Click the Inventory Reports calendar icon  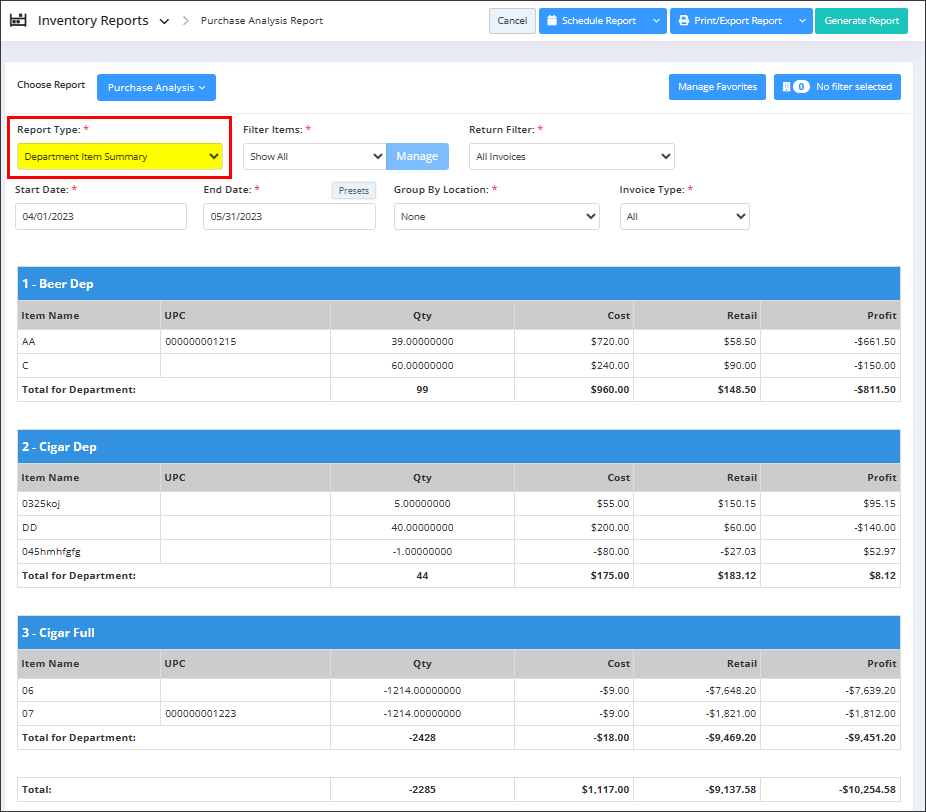18,20
